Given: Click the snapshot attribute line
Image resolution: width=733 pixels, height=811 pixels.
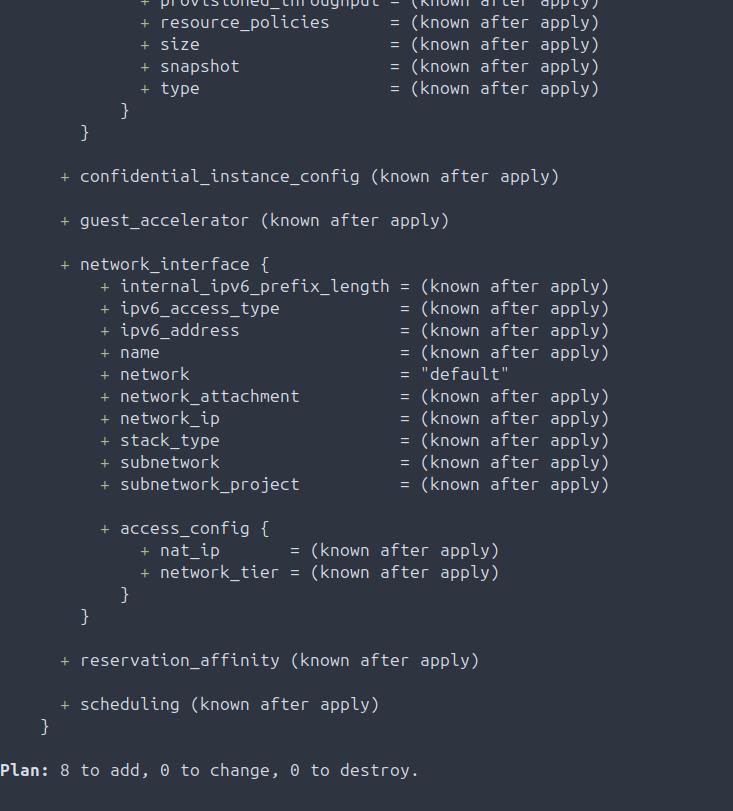Looking at the screenshot, I should pos(199,66).
